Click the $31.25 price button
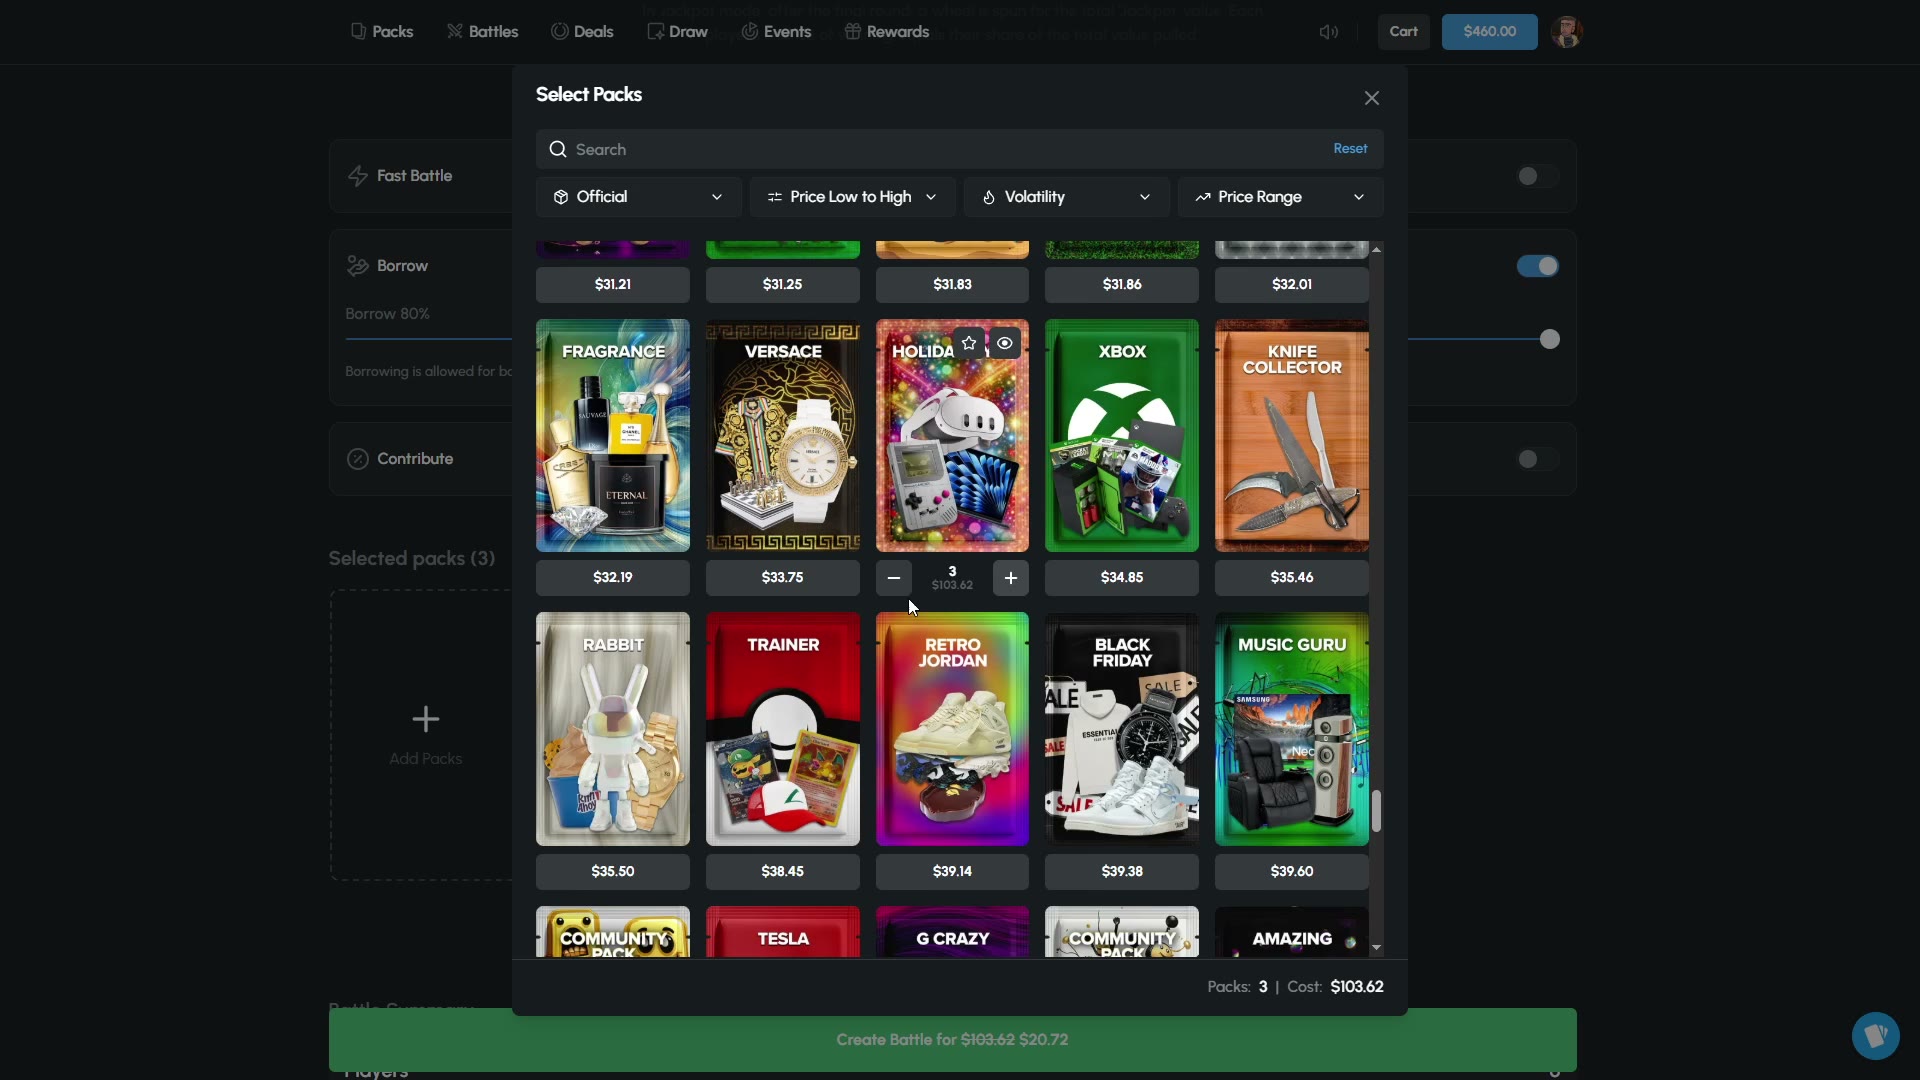 tap(783, 285)
